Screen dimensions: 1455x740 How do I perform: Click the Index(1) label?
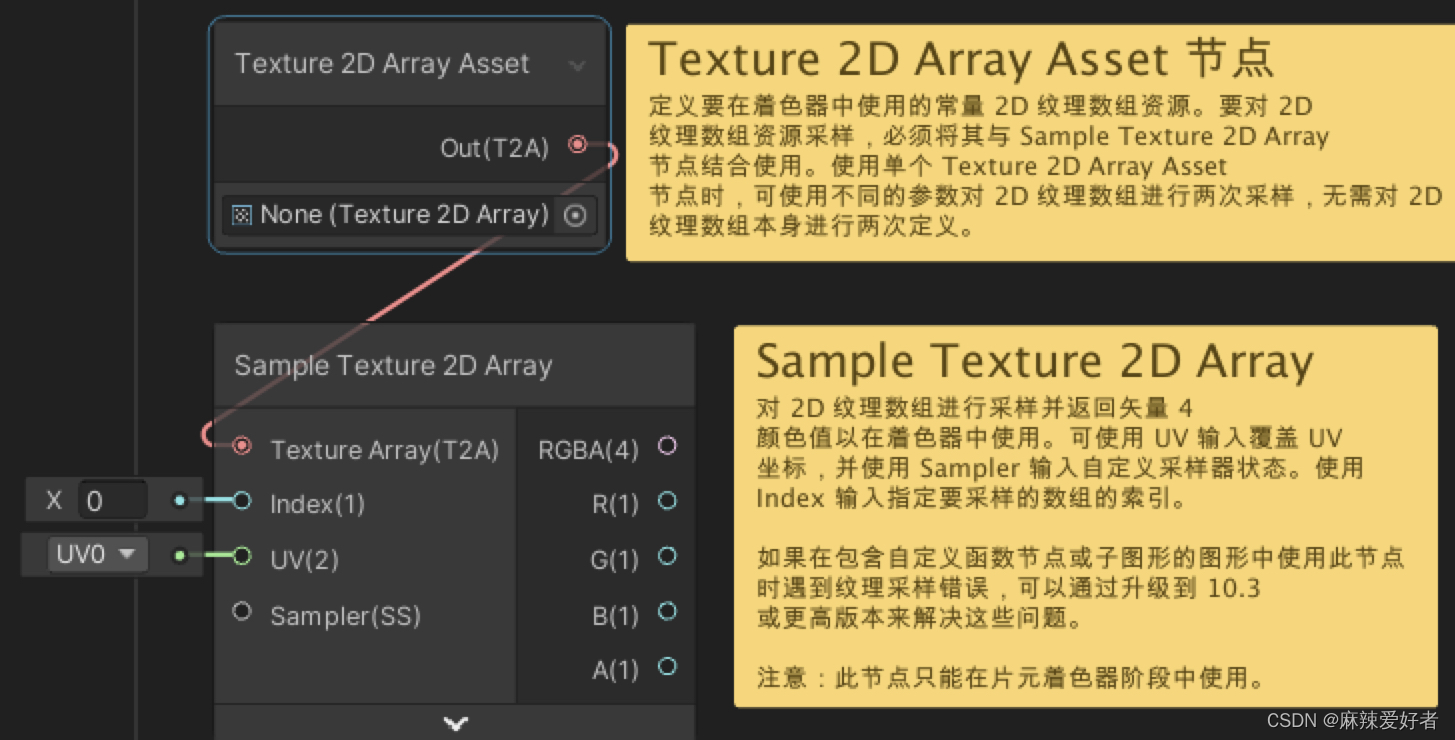pos(317,505)
